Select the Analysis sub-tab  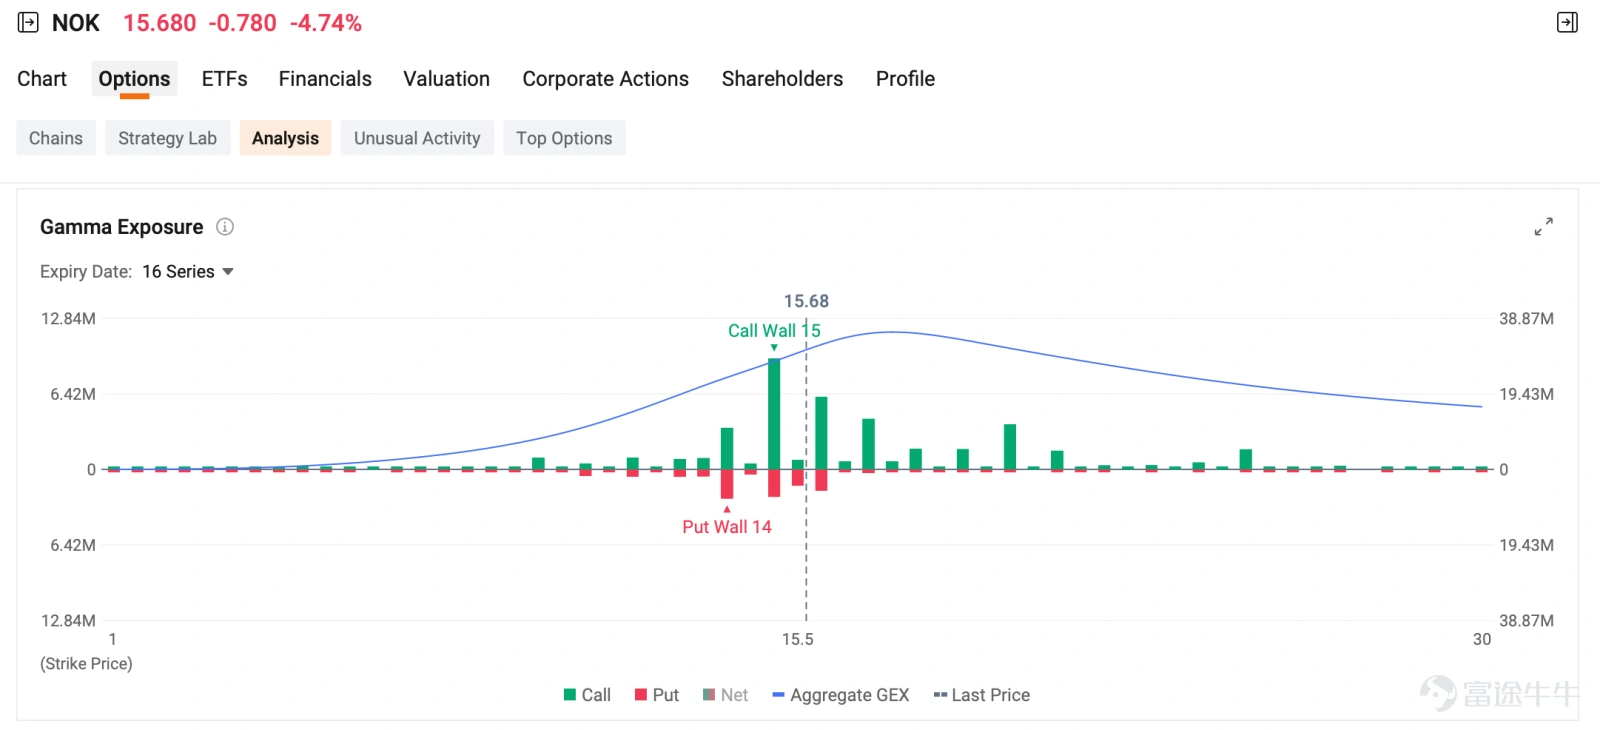tap(285, 138)
